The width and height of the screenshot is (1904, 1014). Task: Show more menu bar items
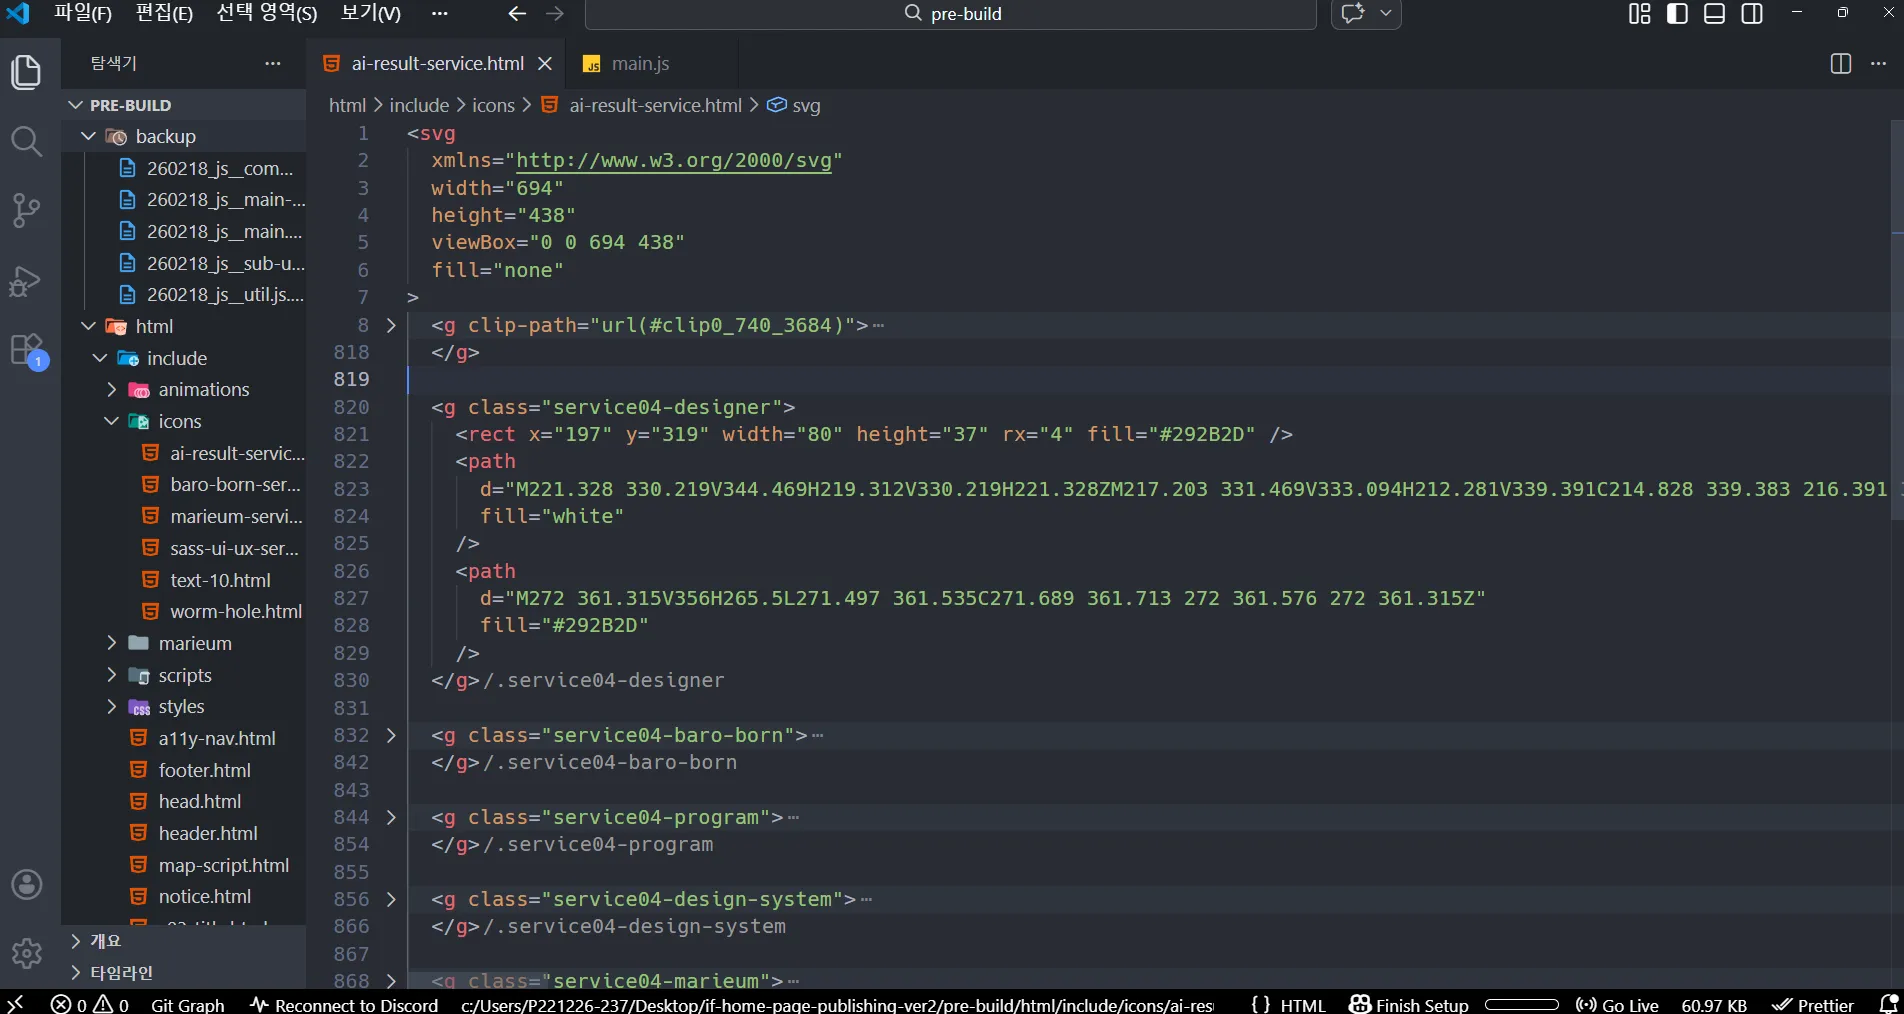[440, 14]
